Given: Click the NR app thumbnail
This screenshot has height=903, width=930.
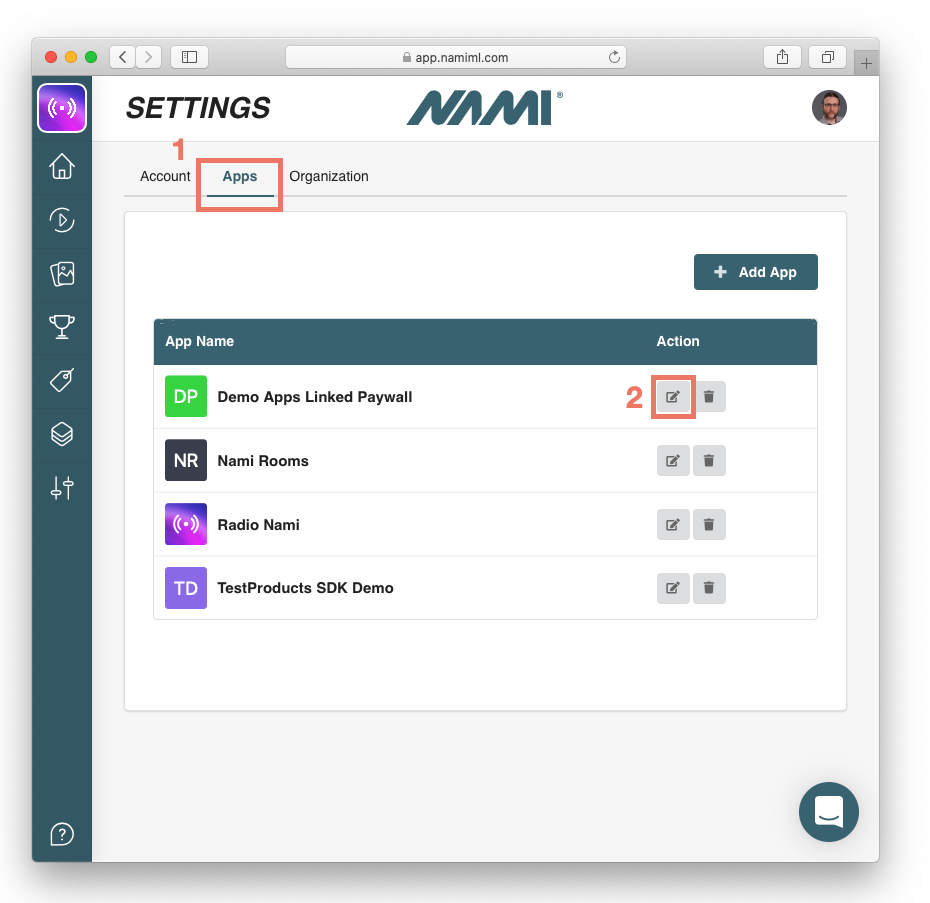Looking at the screenshot, I should [x=186, y=460].
